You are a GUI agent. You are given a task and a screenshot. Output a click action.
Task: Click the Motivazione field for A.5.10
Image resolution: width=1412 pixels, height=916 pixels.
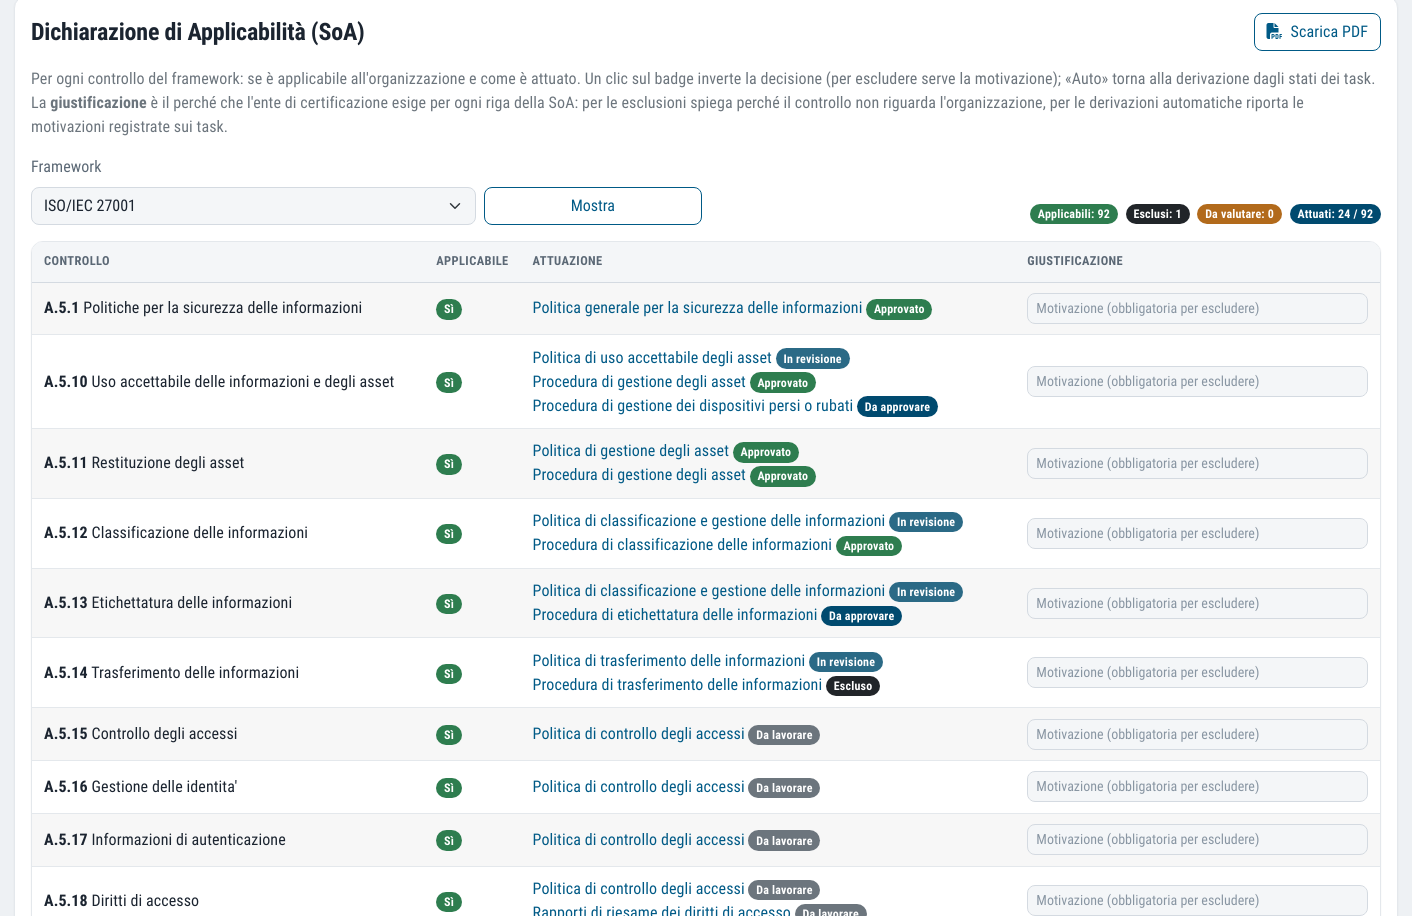point(1197,382)
